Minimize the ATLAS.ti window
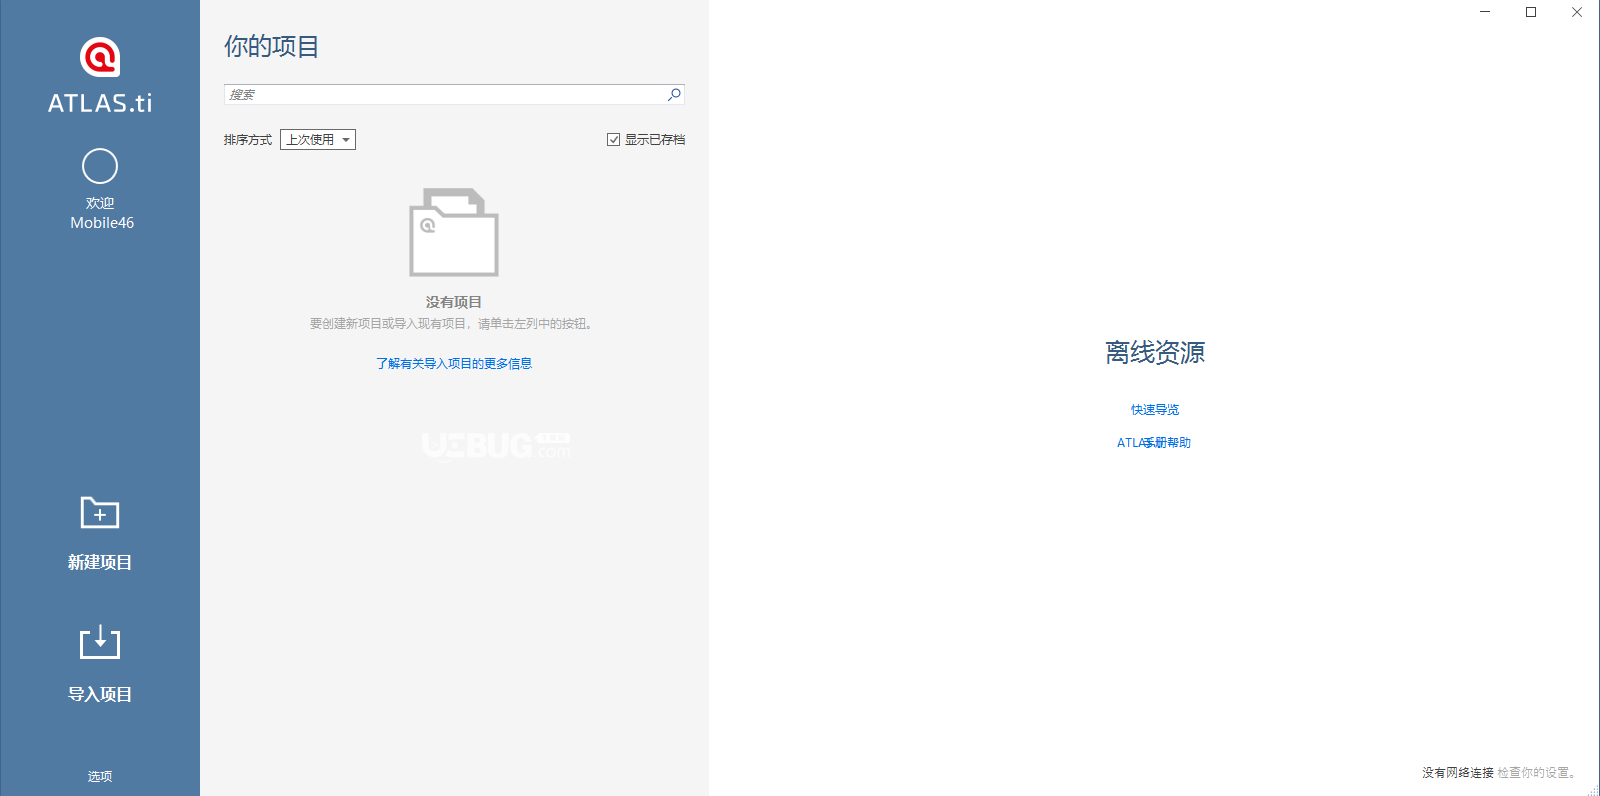This screenshot has width=1600, height=796. point(1485,12)
